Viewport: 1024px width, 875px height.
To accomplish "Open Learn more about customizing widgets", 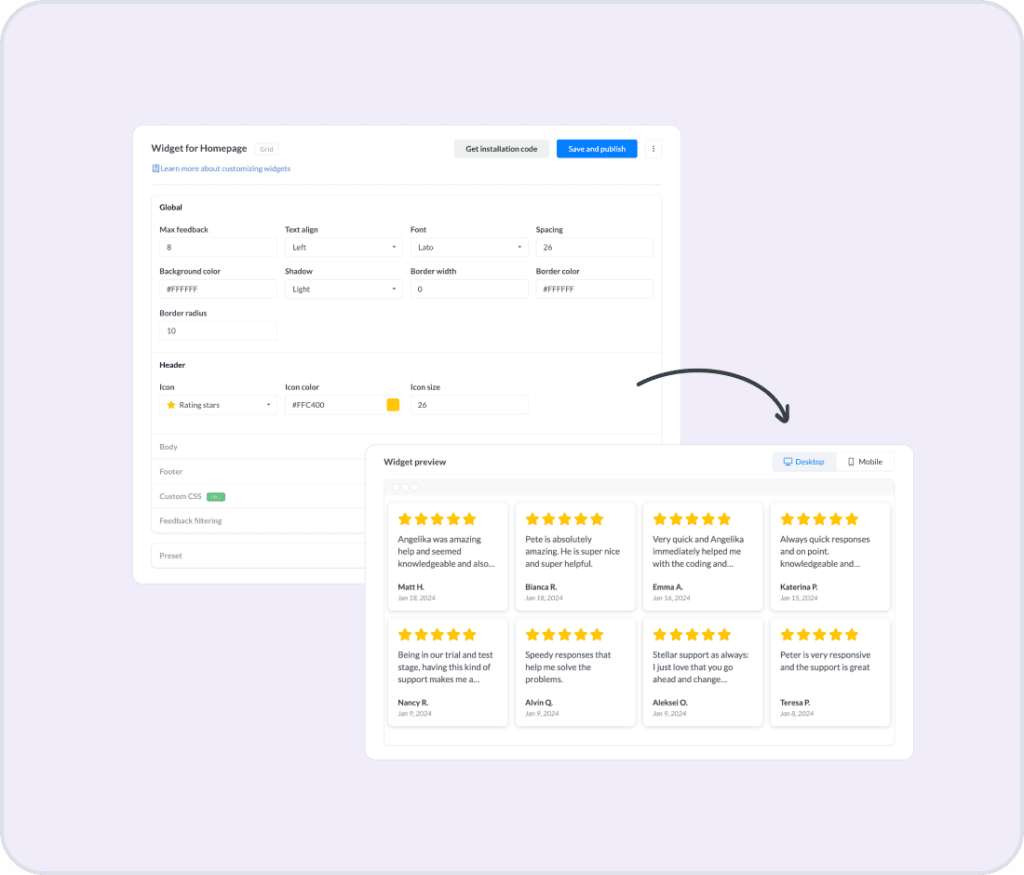I will [225, 168].
